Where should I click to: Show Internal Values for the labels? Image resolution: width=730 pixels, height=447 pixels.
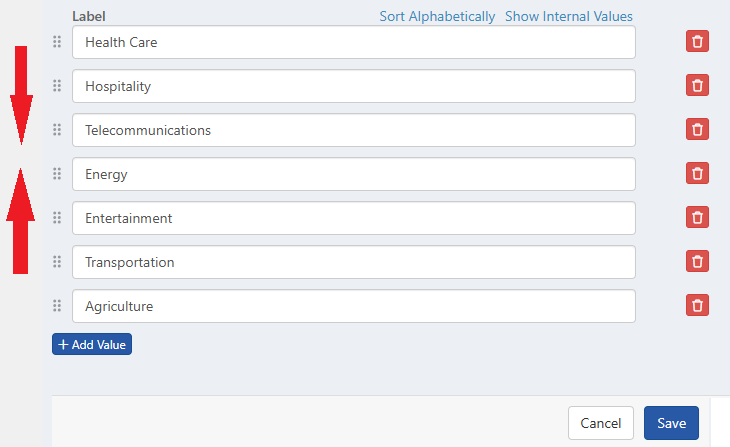click(568, 16)
